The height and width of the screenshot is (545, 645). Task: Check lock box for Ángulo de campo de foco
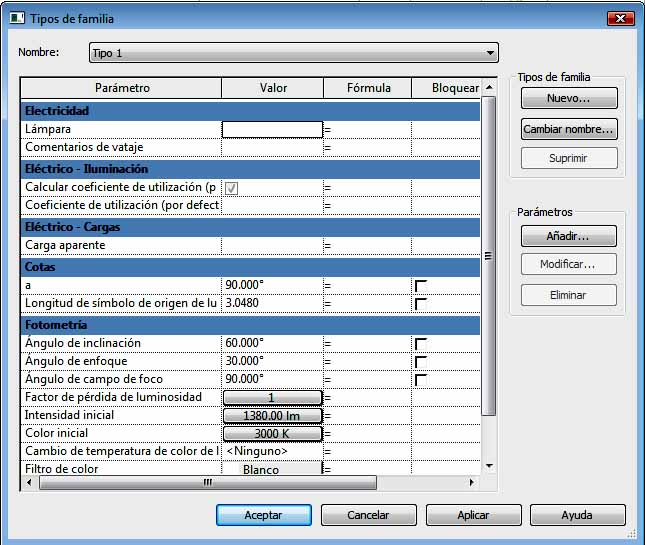(x=421, y=380)
